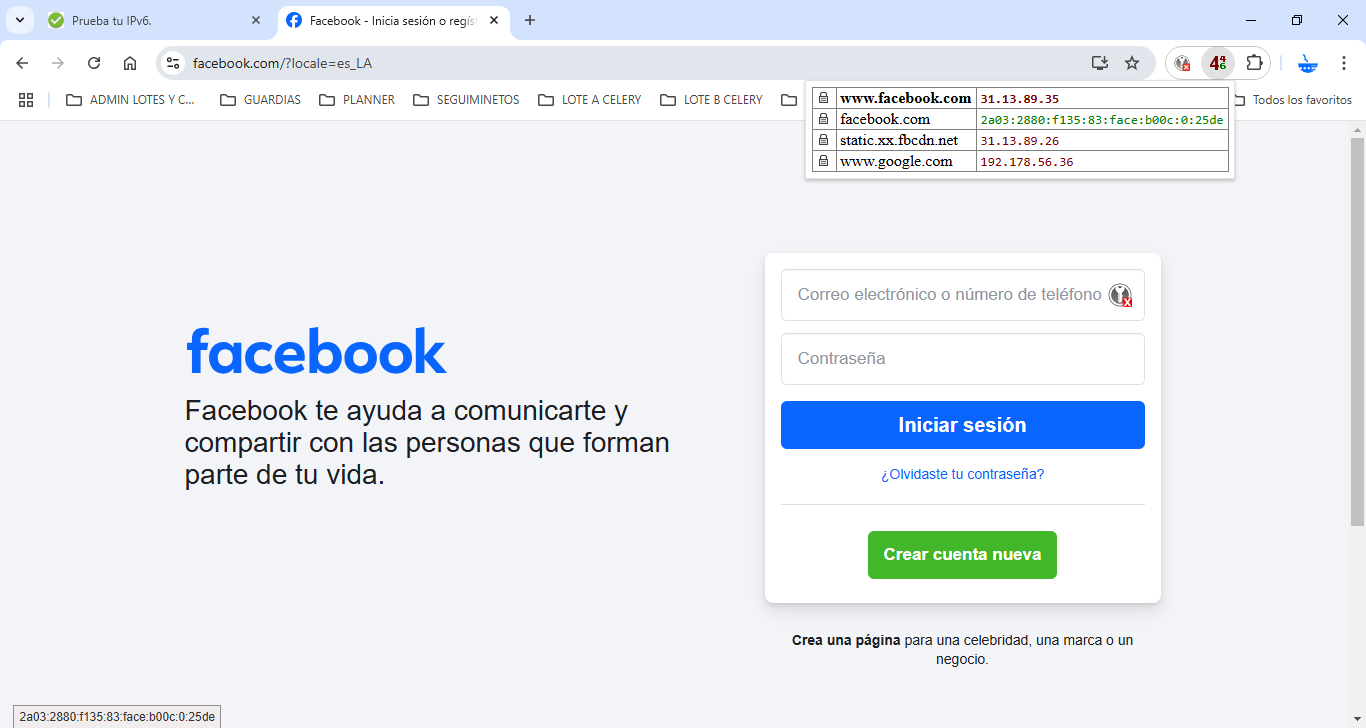Screen dimensions: 1366x728
Task: Click the install app icon in address bar
Action: click(x=1100, y=63)
